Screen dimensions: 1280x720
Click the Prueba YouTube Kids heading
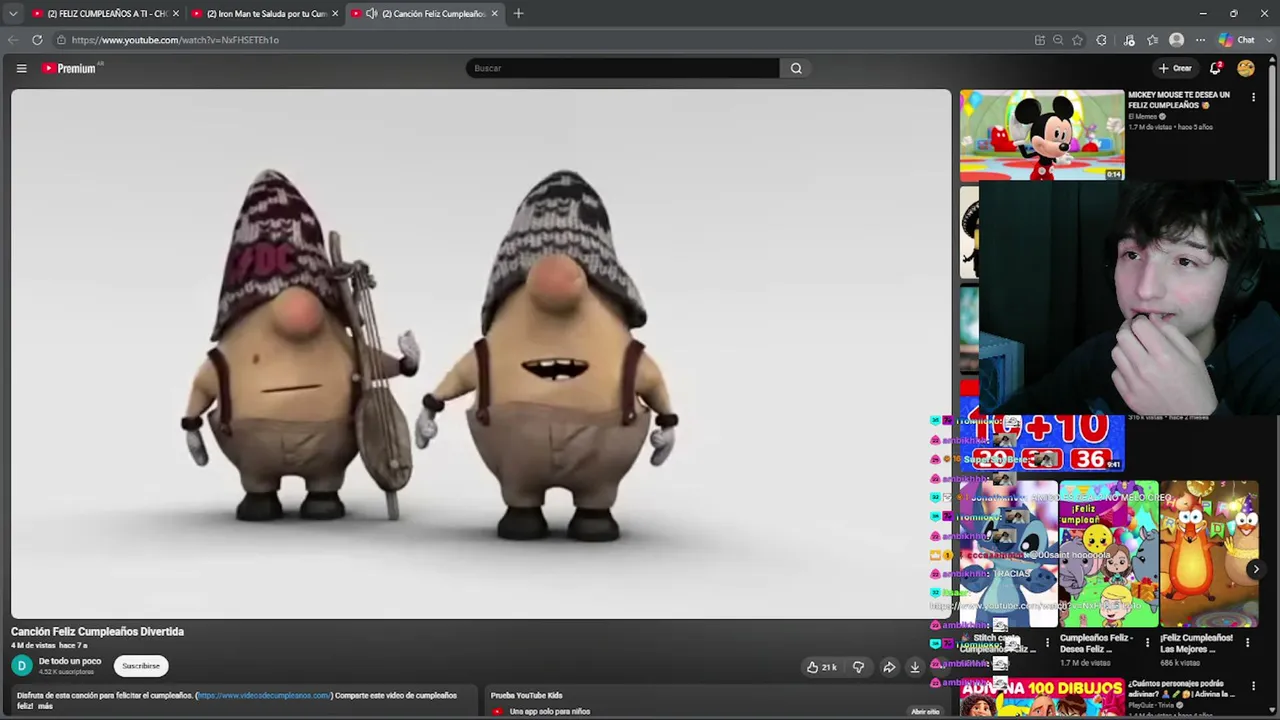[x=526, y=695]
